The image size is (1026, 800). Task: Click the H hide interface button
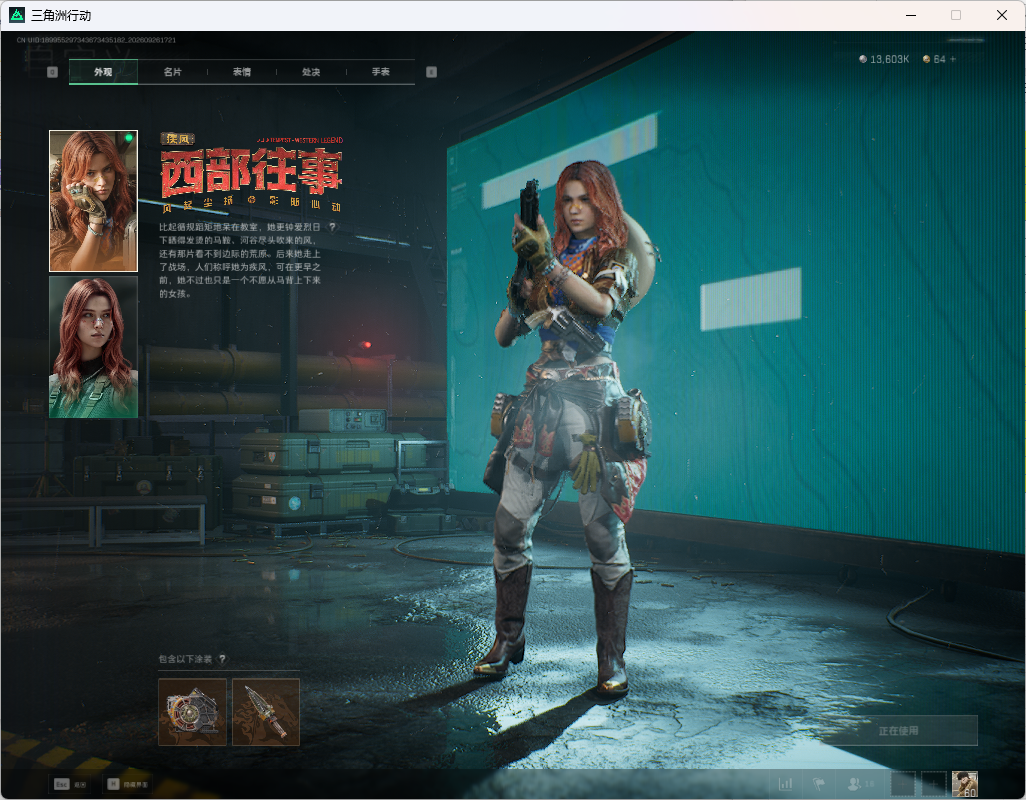tap(128, 784)
